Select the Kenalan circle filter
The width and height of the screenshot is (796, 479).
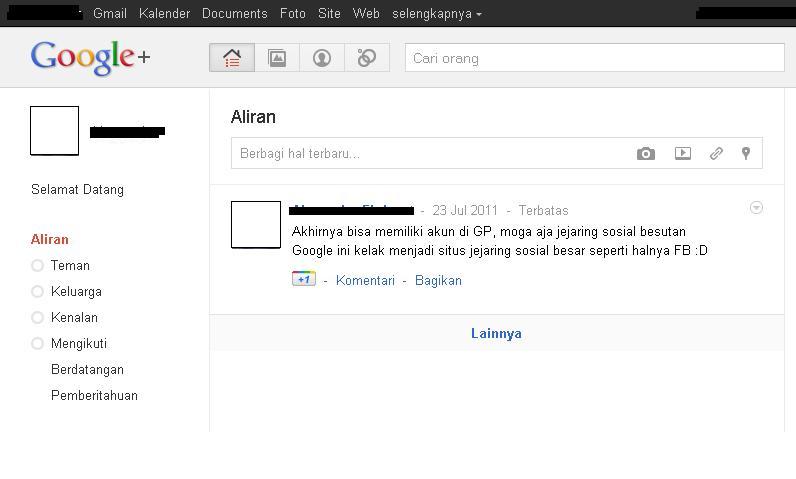(64, 317)
